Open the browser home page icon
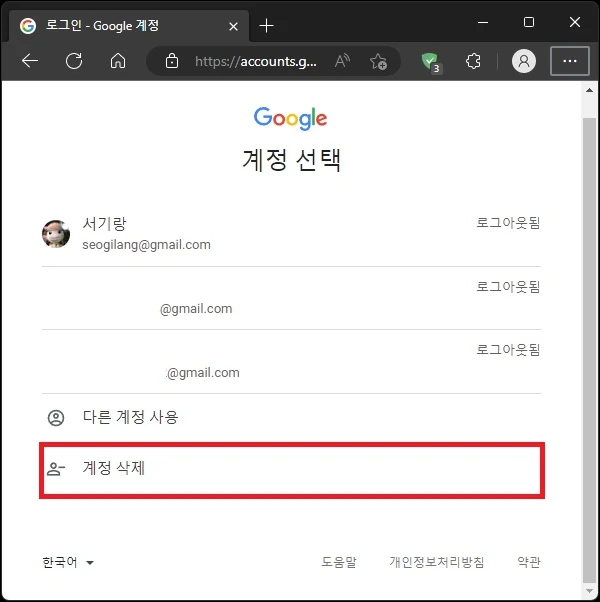Image resolution: width=600 pixels, height=602 pixels. click(x=118, y=61)
